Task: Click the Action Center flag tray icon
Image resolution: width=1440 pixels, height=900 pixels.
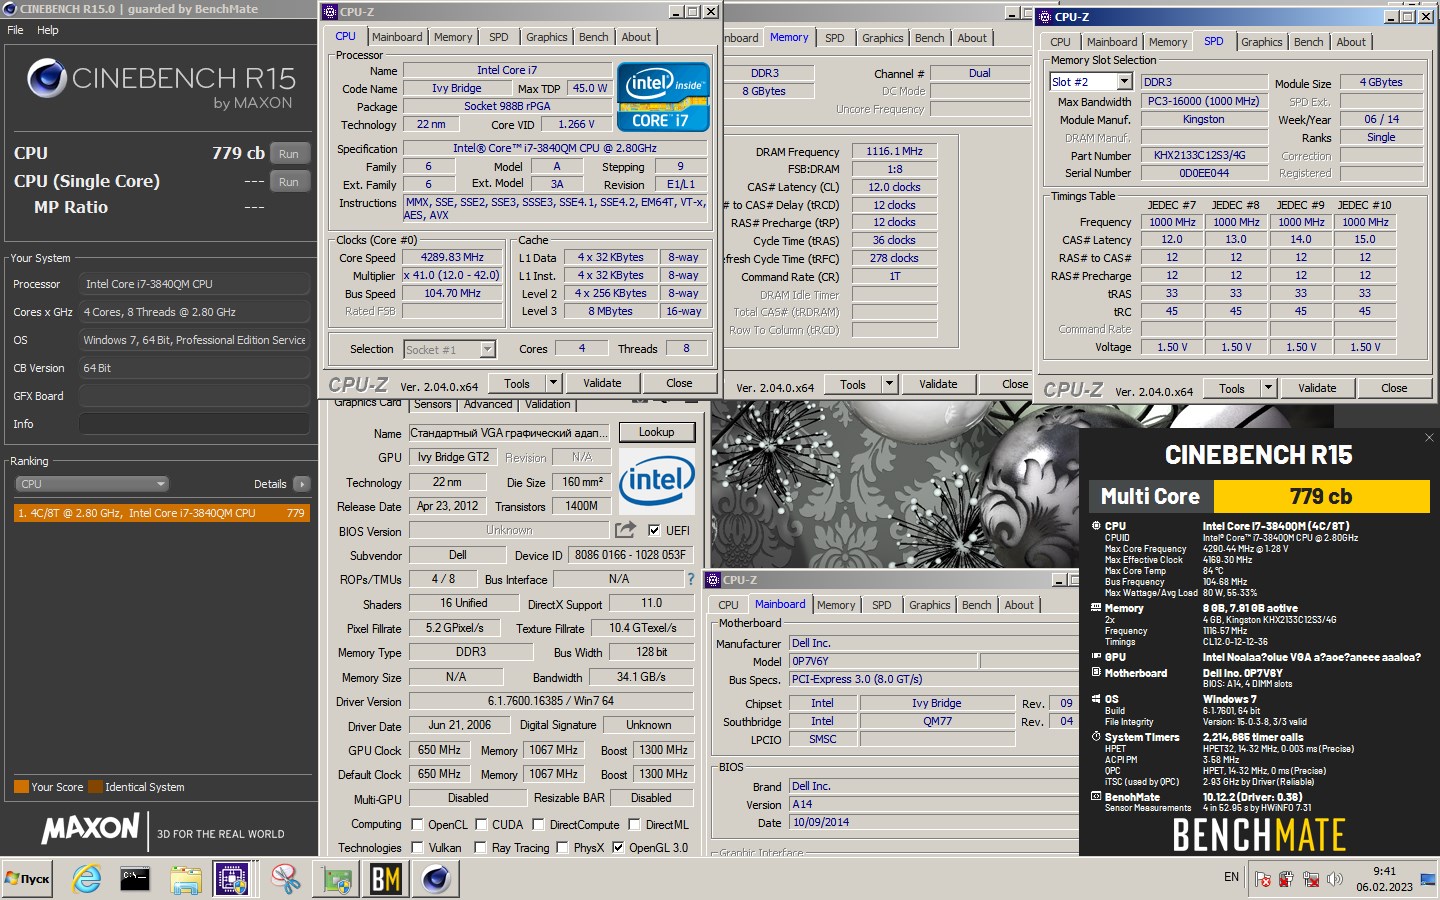Action: (1263, 880)
